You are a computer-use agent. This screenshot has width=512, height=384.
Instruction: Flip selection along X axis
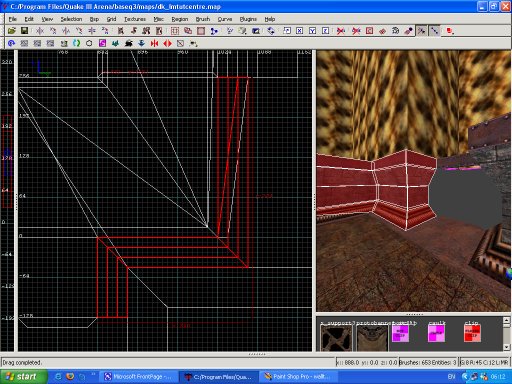(40, 31)
